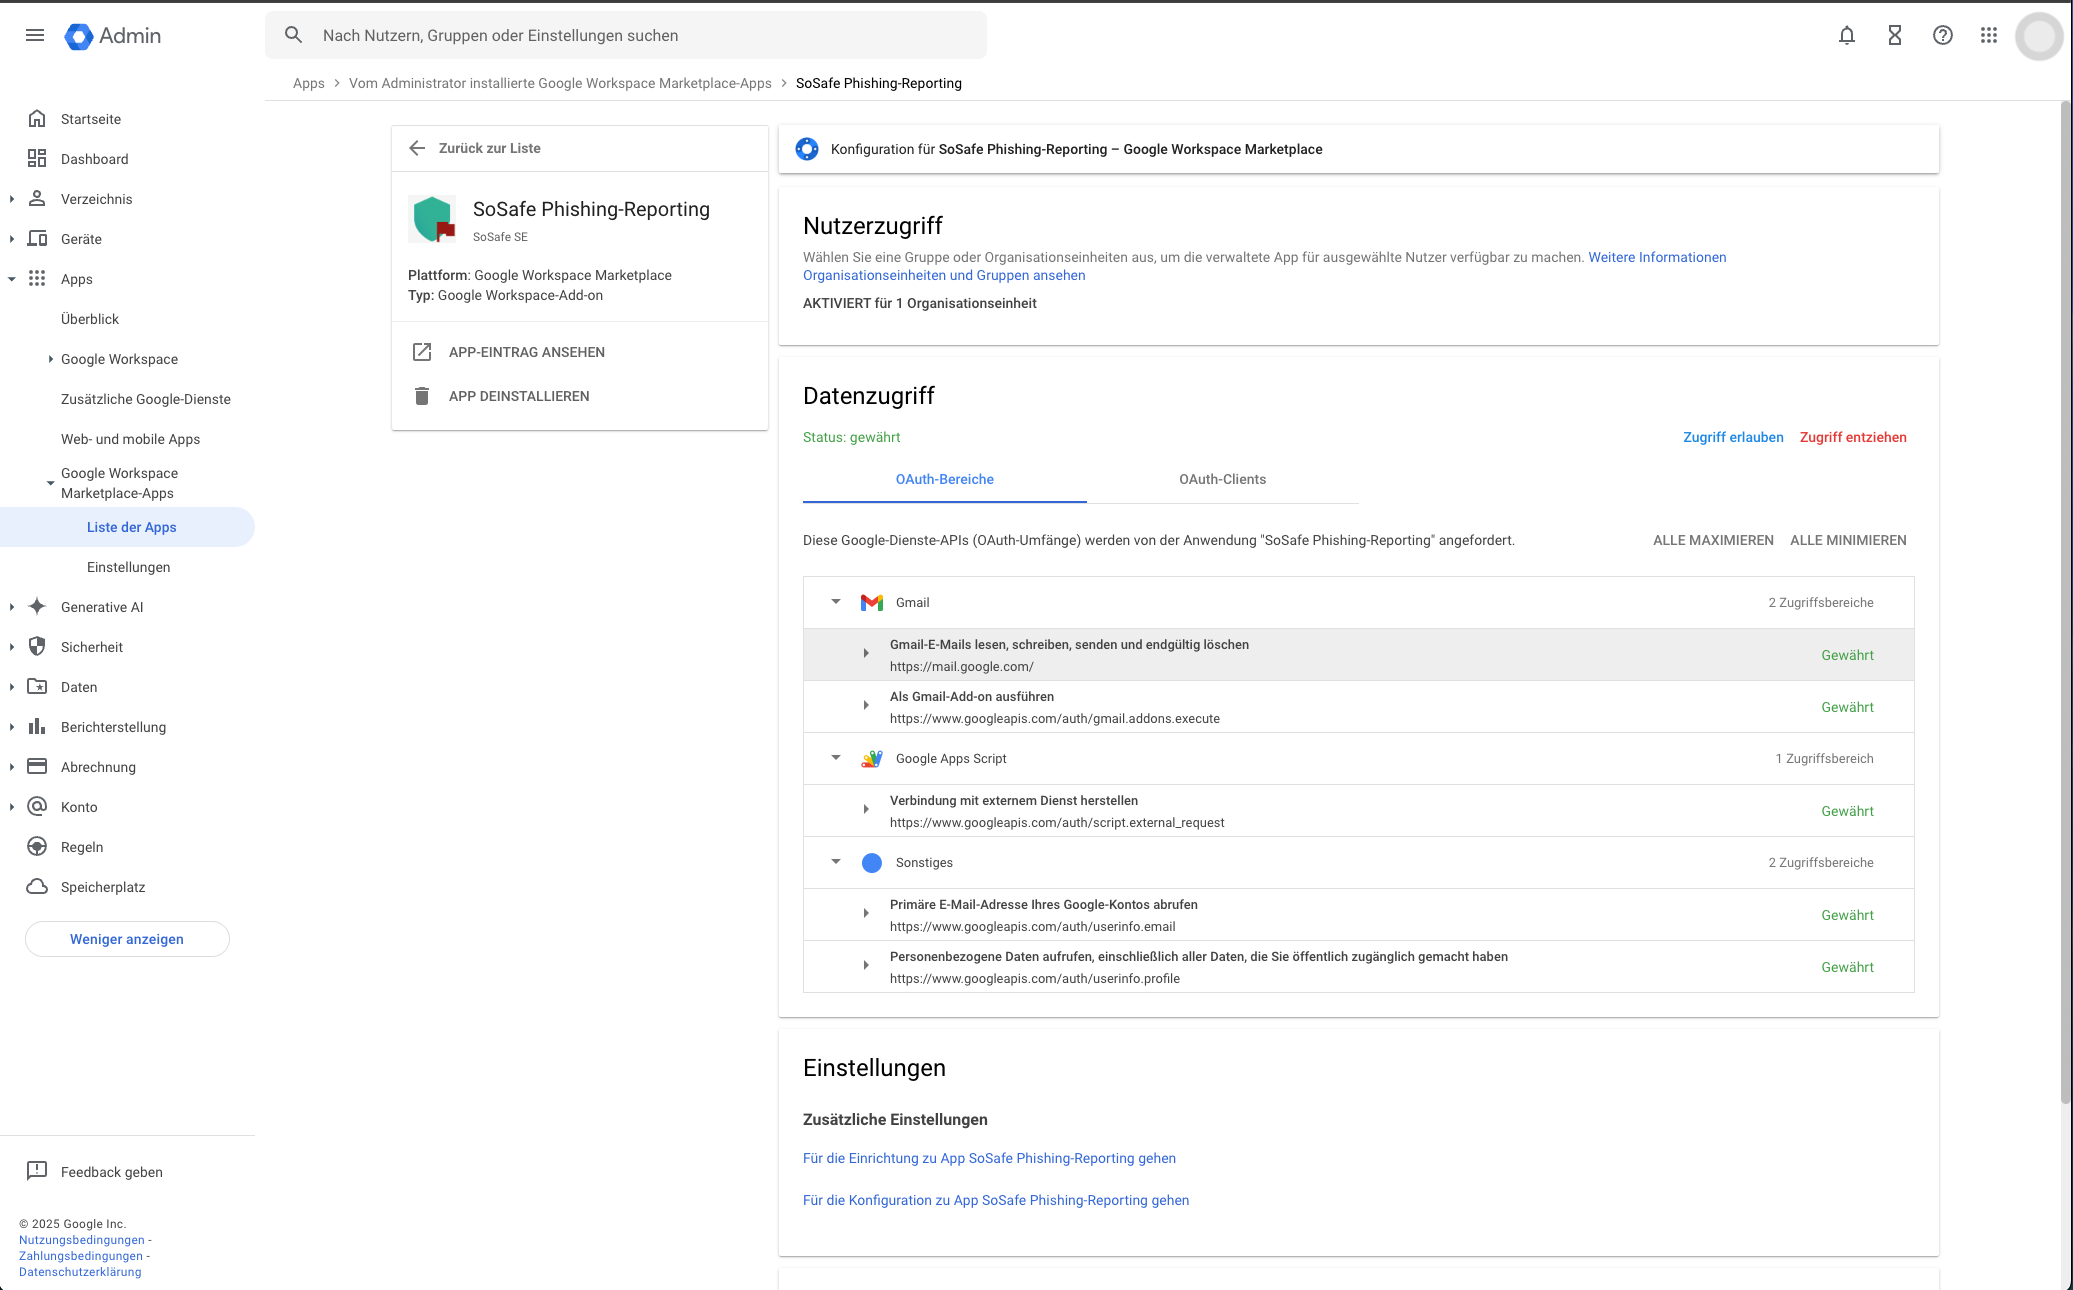Click the Gmail icon in the scopes list

coord(872,602)
